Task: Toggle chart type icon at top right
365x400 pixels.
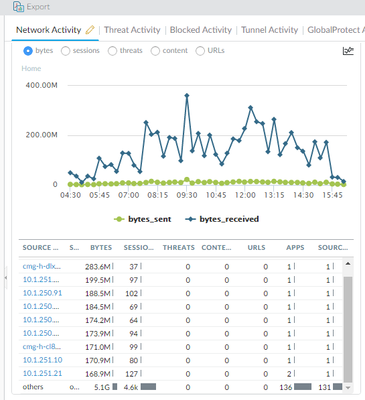Action: click(x=348, y=51)
